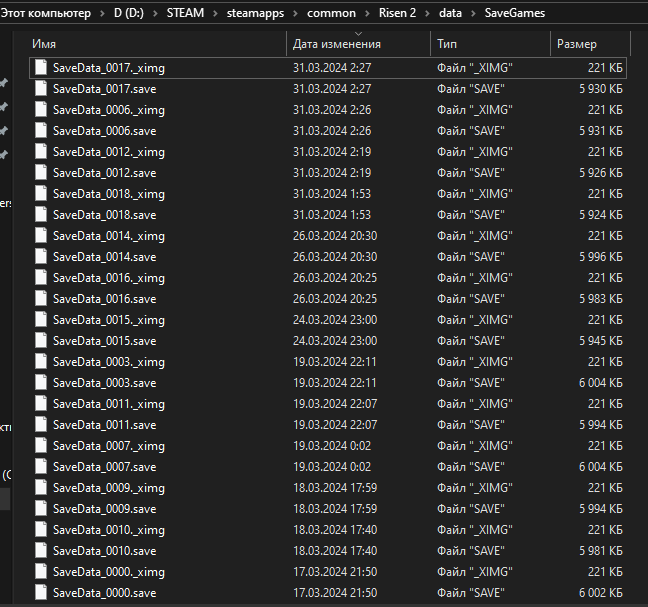Viewport: 648px width, 607px height.
Task: Click the SaveData_0007.save file icon
Action: tap(41, 467)
